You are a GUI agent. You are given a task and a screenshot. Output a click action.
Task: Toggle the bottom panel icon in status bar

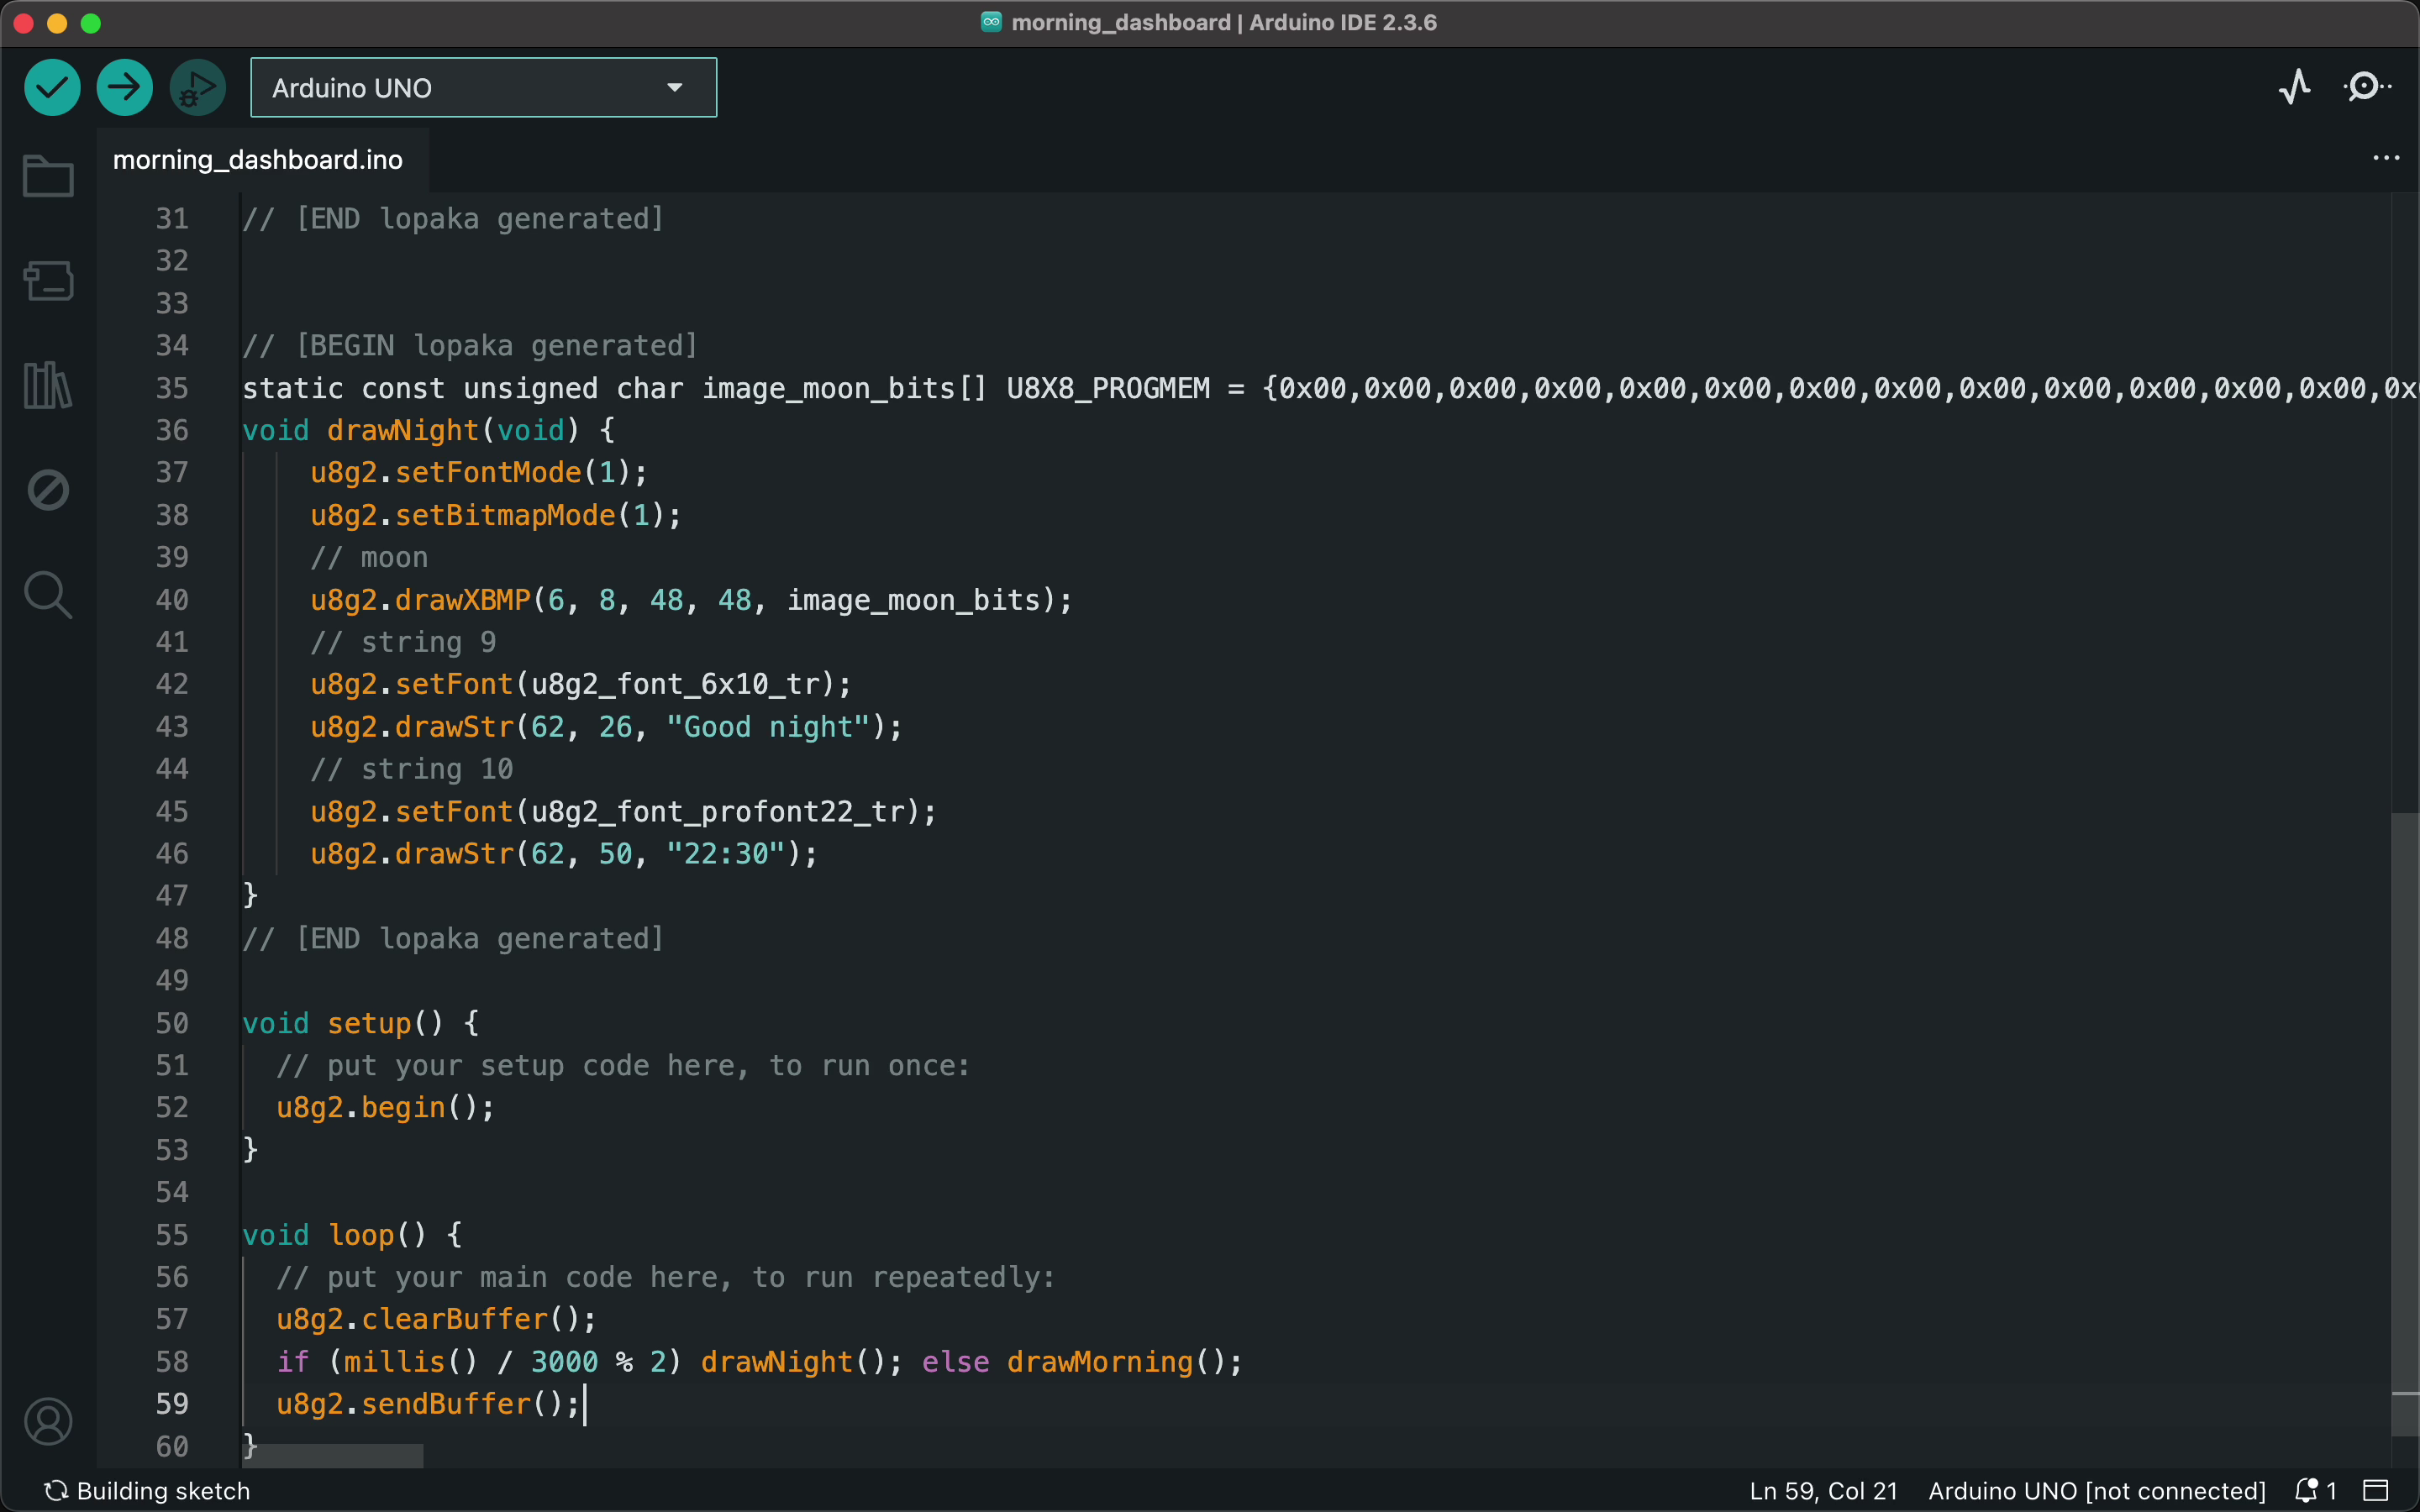2376,1490
